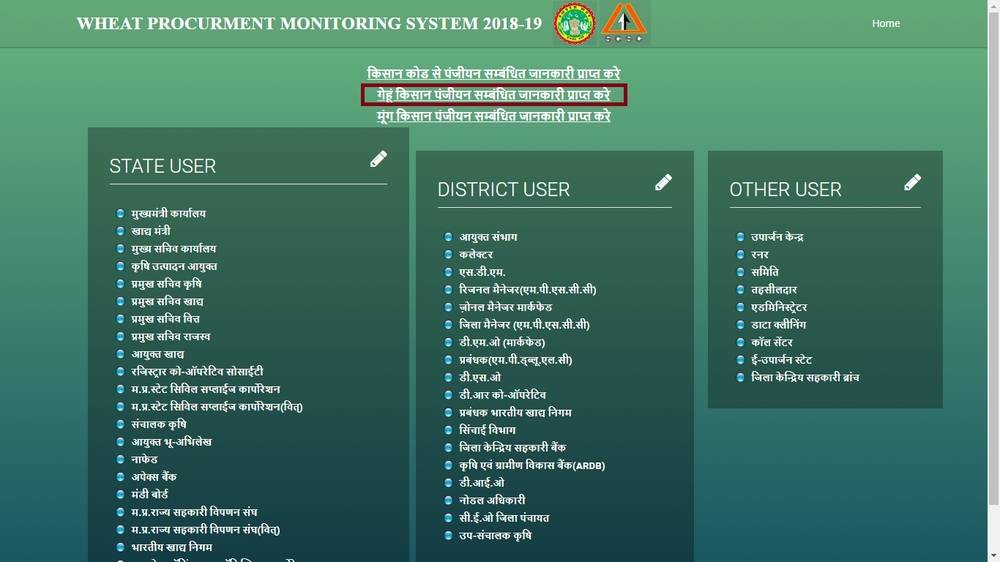Select रजिस्ट्रार को-ऑपरेटिव सोसाईटी entry
This screenshot has height=562, width=1000.
click(197, 371)
